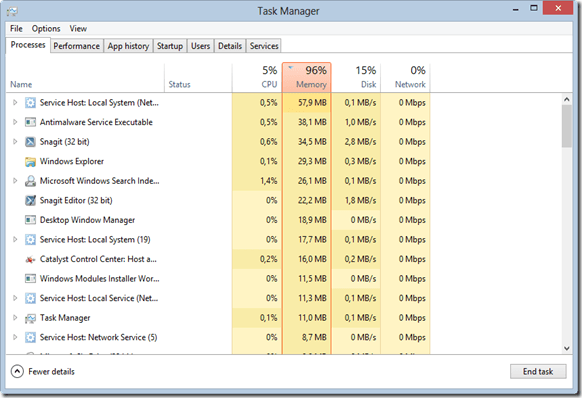Click the vertical scrollbar thumb
The height and width of the screenshot is (398, 582).
[x=566, y=126]
